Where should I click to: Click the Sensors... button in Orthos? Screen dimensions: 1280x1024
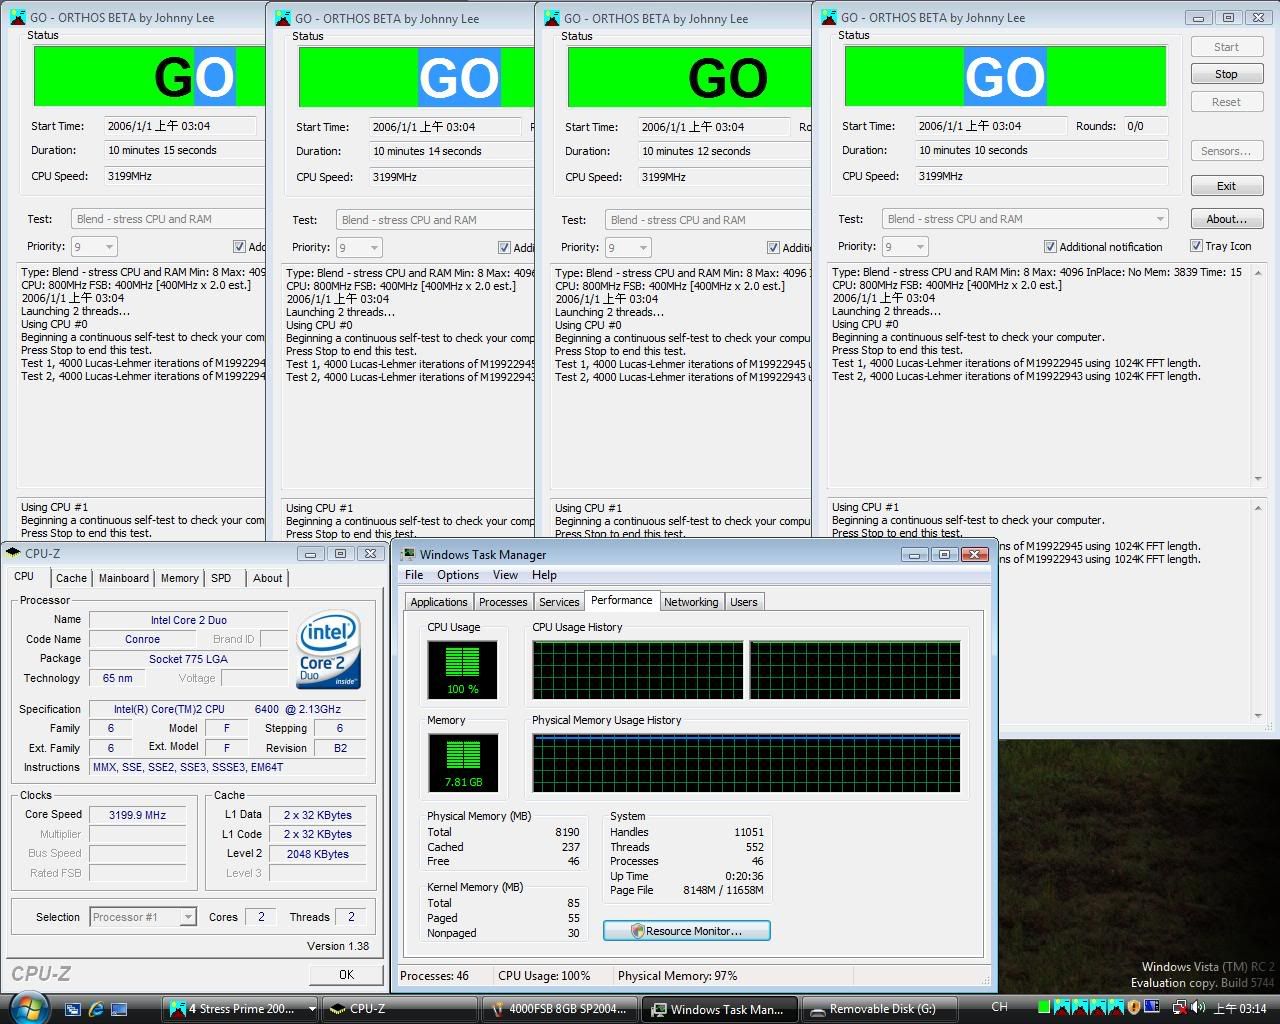1226,151
